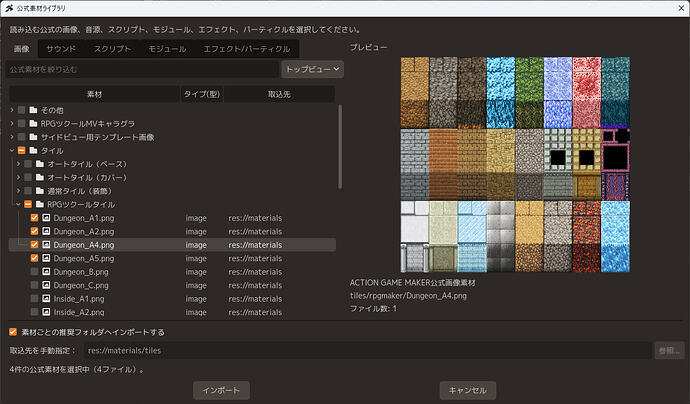Image resolution: width=690 pixels, height=404 pixels.
Task: Uncheck the Dungeon_A4.png checkbox
Action: click(34, 245)
